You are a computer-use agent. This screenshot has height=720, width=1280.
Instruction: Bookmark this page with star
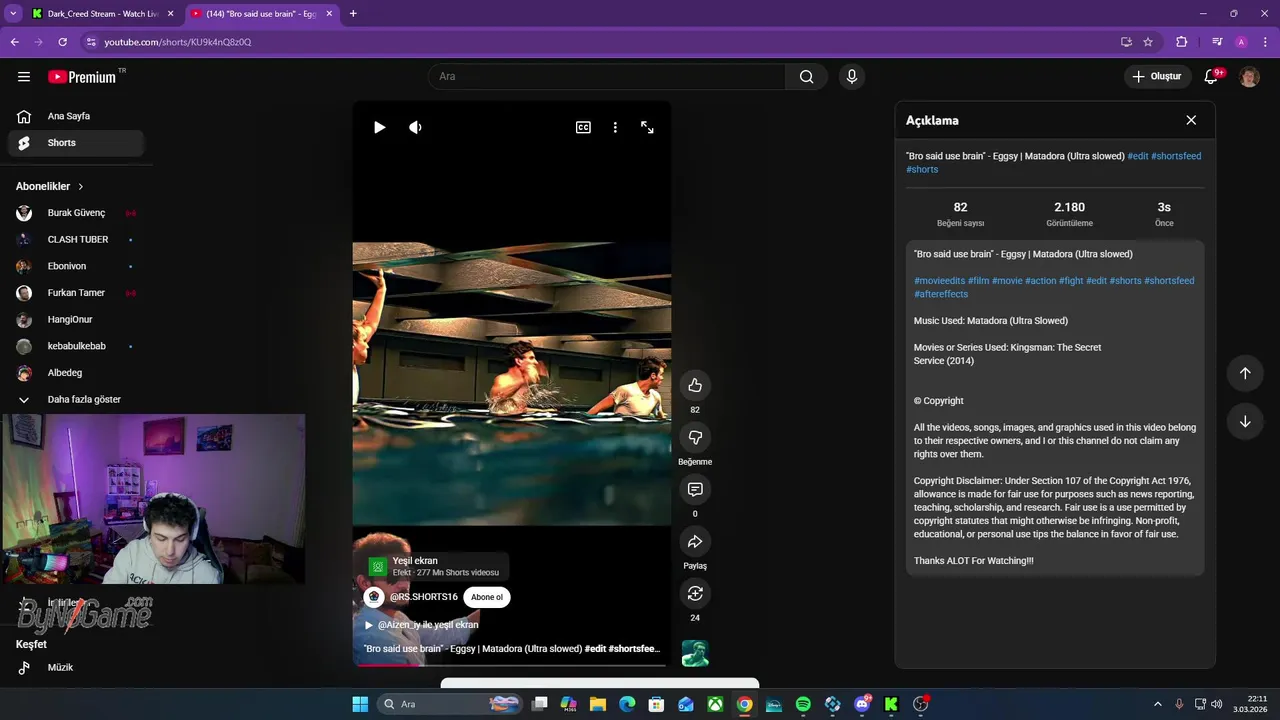tap(1148, 42)
